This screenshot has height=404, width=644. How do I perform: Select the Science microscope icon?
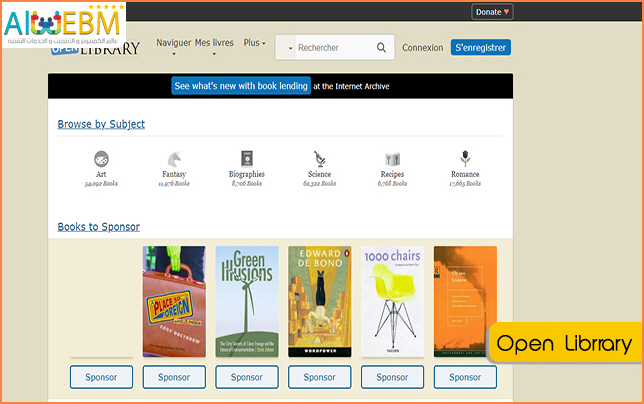320,158
